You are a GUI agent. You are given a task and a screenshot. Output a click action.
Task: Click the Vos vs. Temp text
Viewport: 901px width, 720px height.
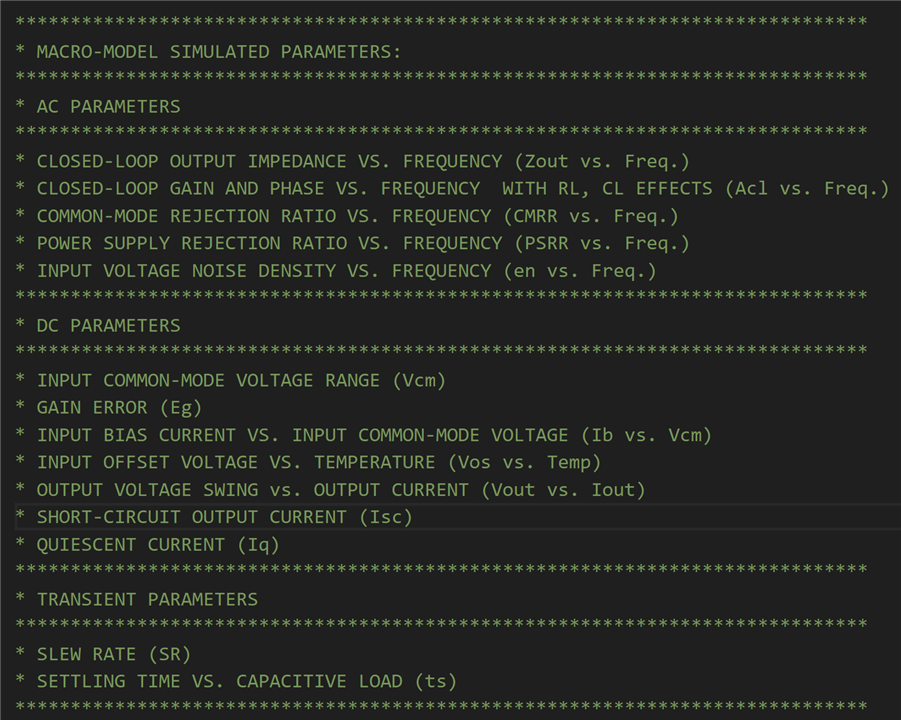(525, 463)
